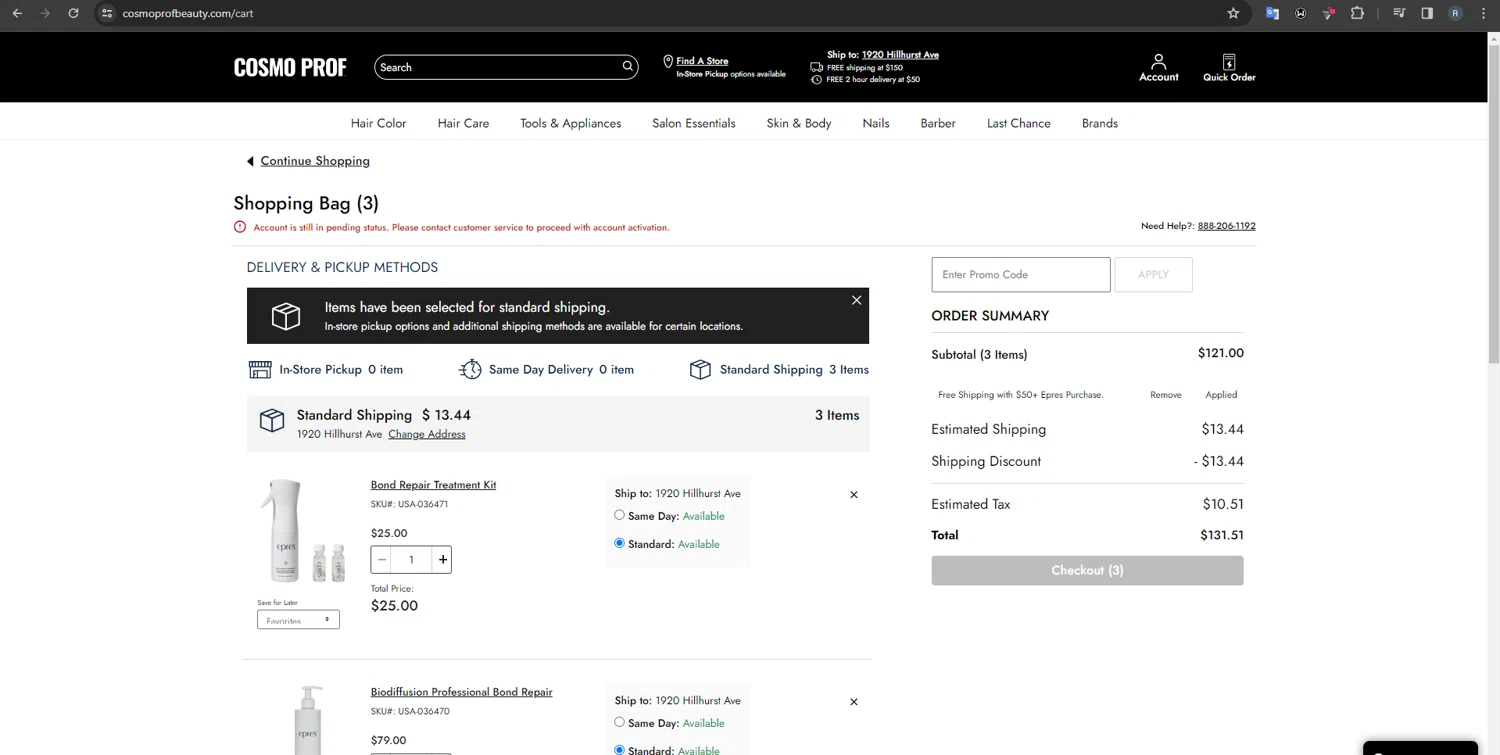Click Standard Shipping box icon in methods row
The height and width of the screenshot is (755, 1500).
pos(700,369)
